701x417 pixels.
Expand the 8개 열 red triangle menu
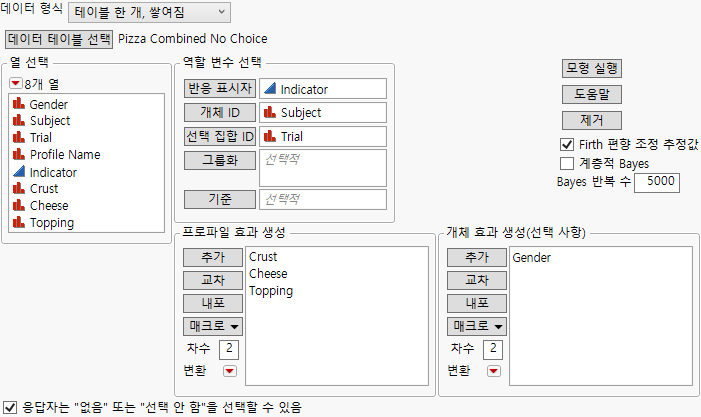click(x=15, y=84)
